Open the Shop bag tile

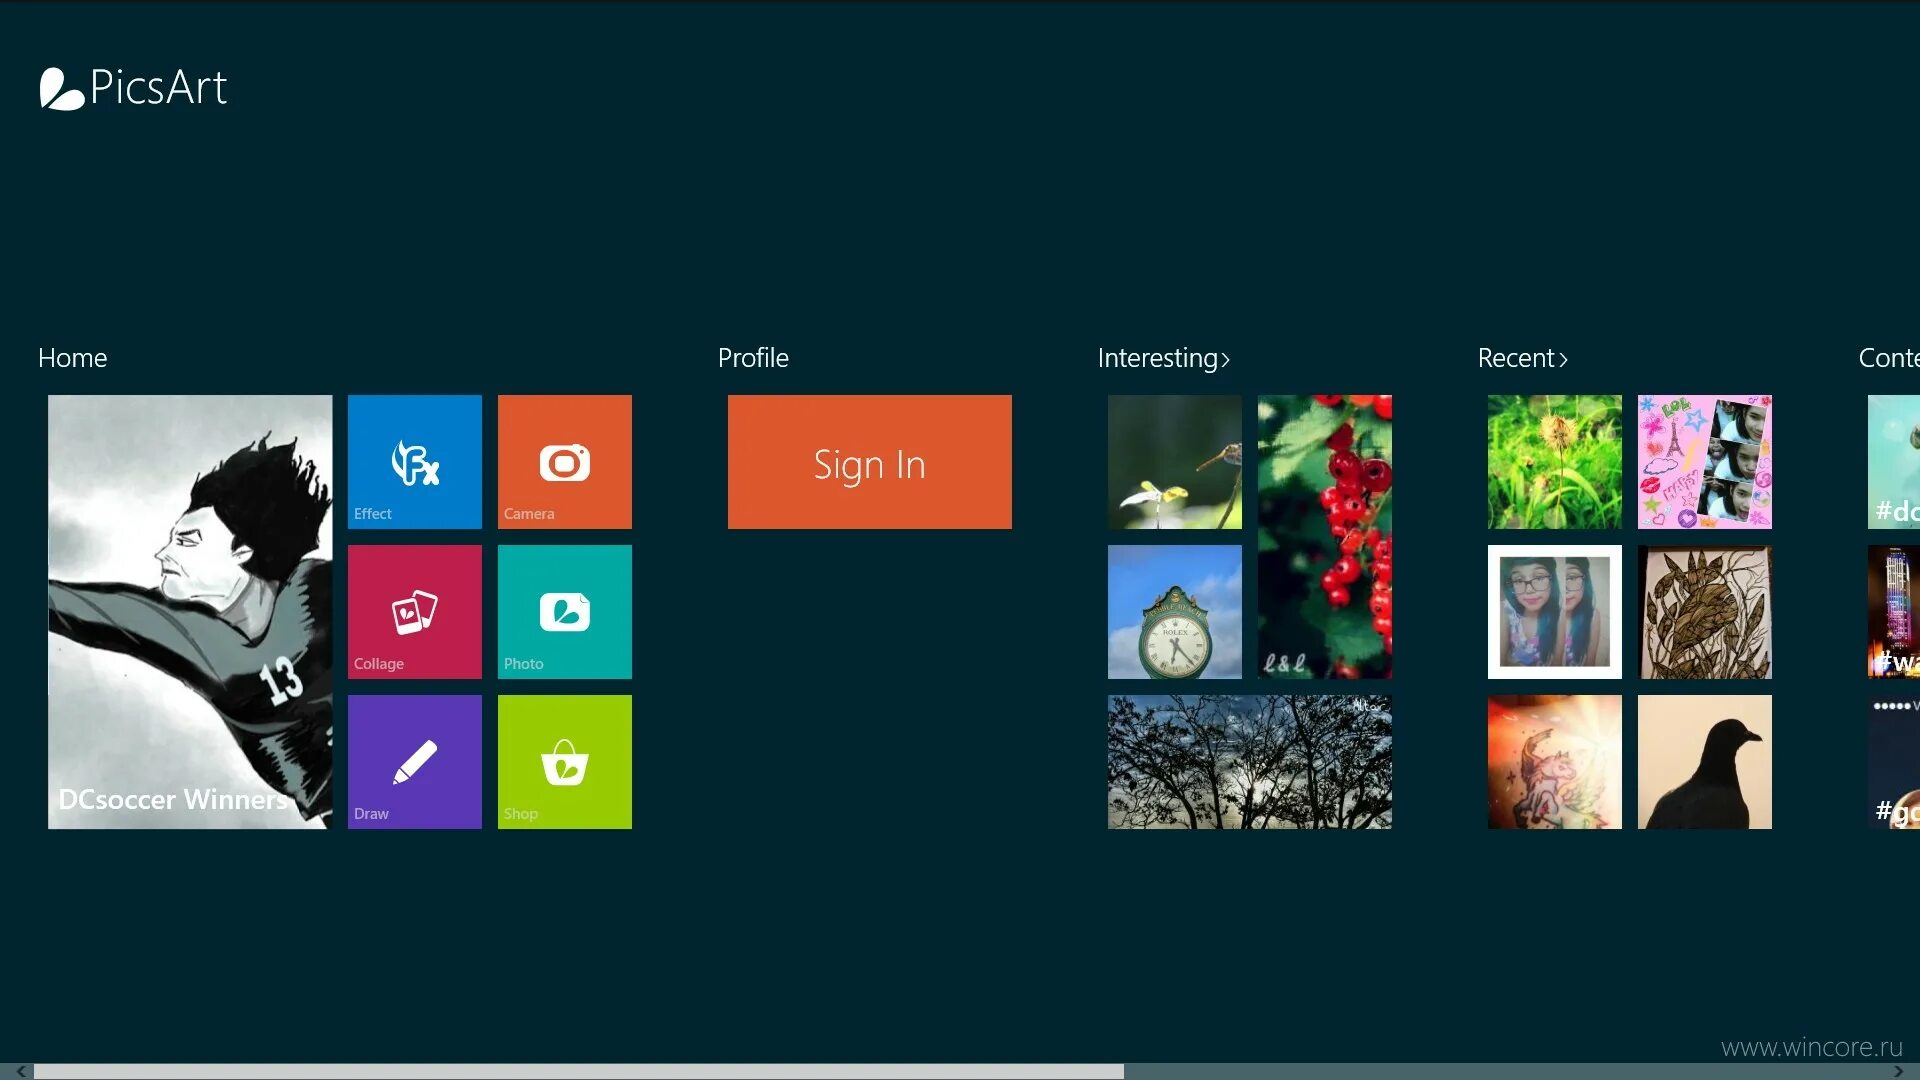pyautogui.click(x=564, y=761)
